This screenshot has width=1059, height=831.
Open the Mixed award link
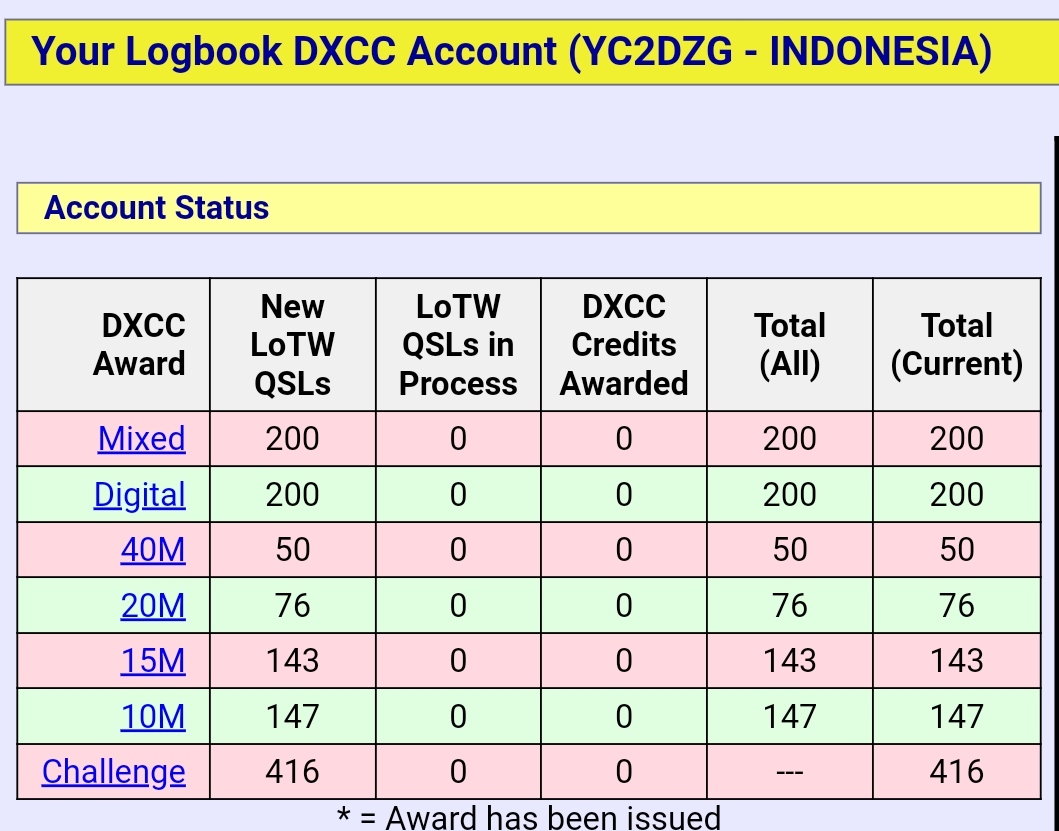coord(141,438)
